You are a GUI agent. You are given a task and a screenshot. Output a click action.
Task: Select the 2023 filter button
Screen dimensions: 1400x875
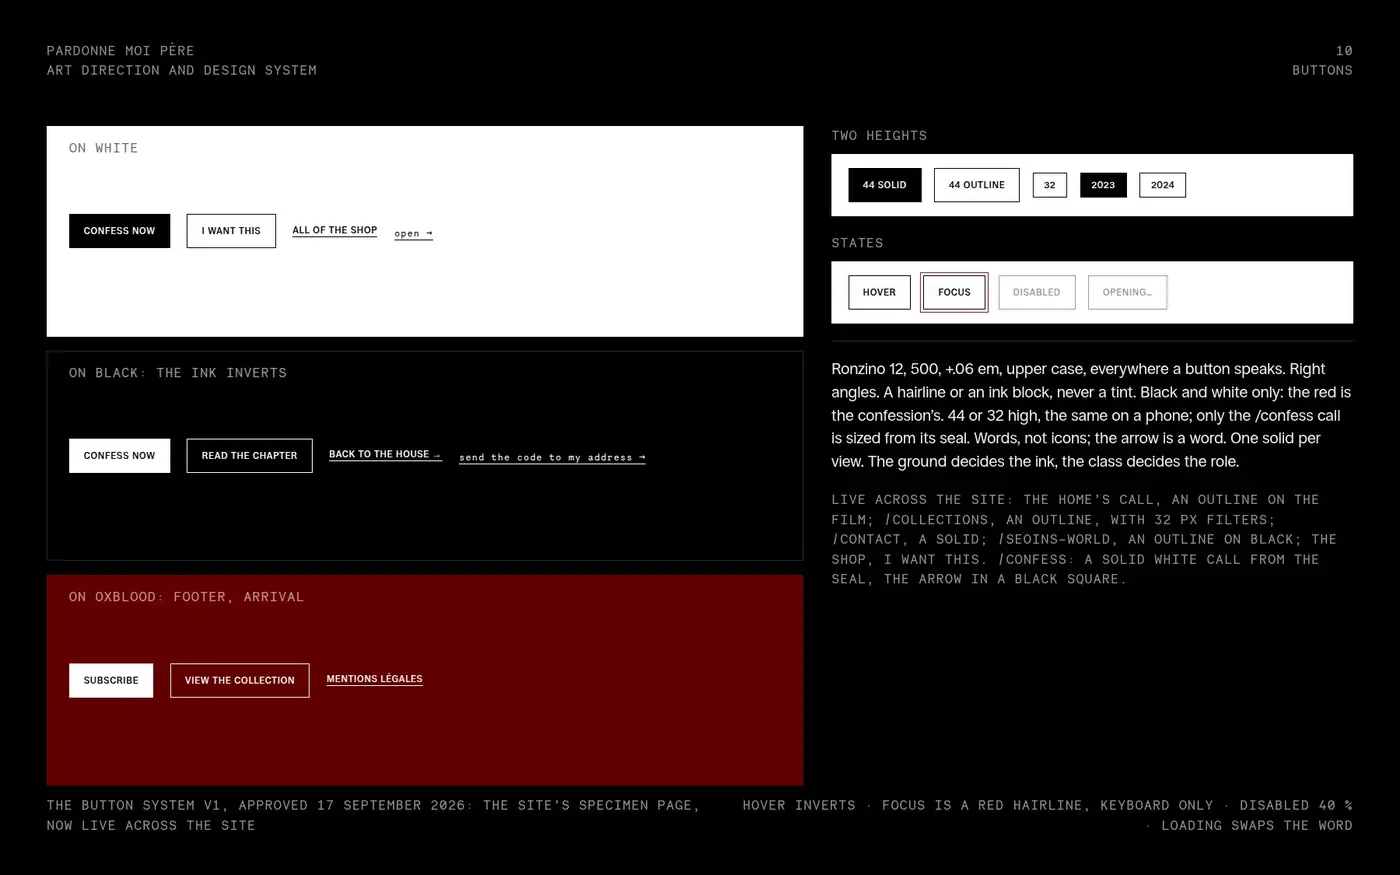1103,185
